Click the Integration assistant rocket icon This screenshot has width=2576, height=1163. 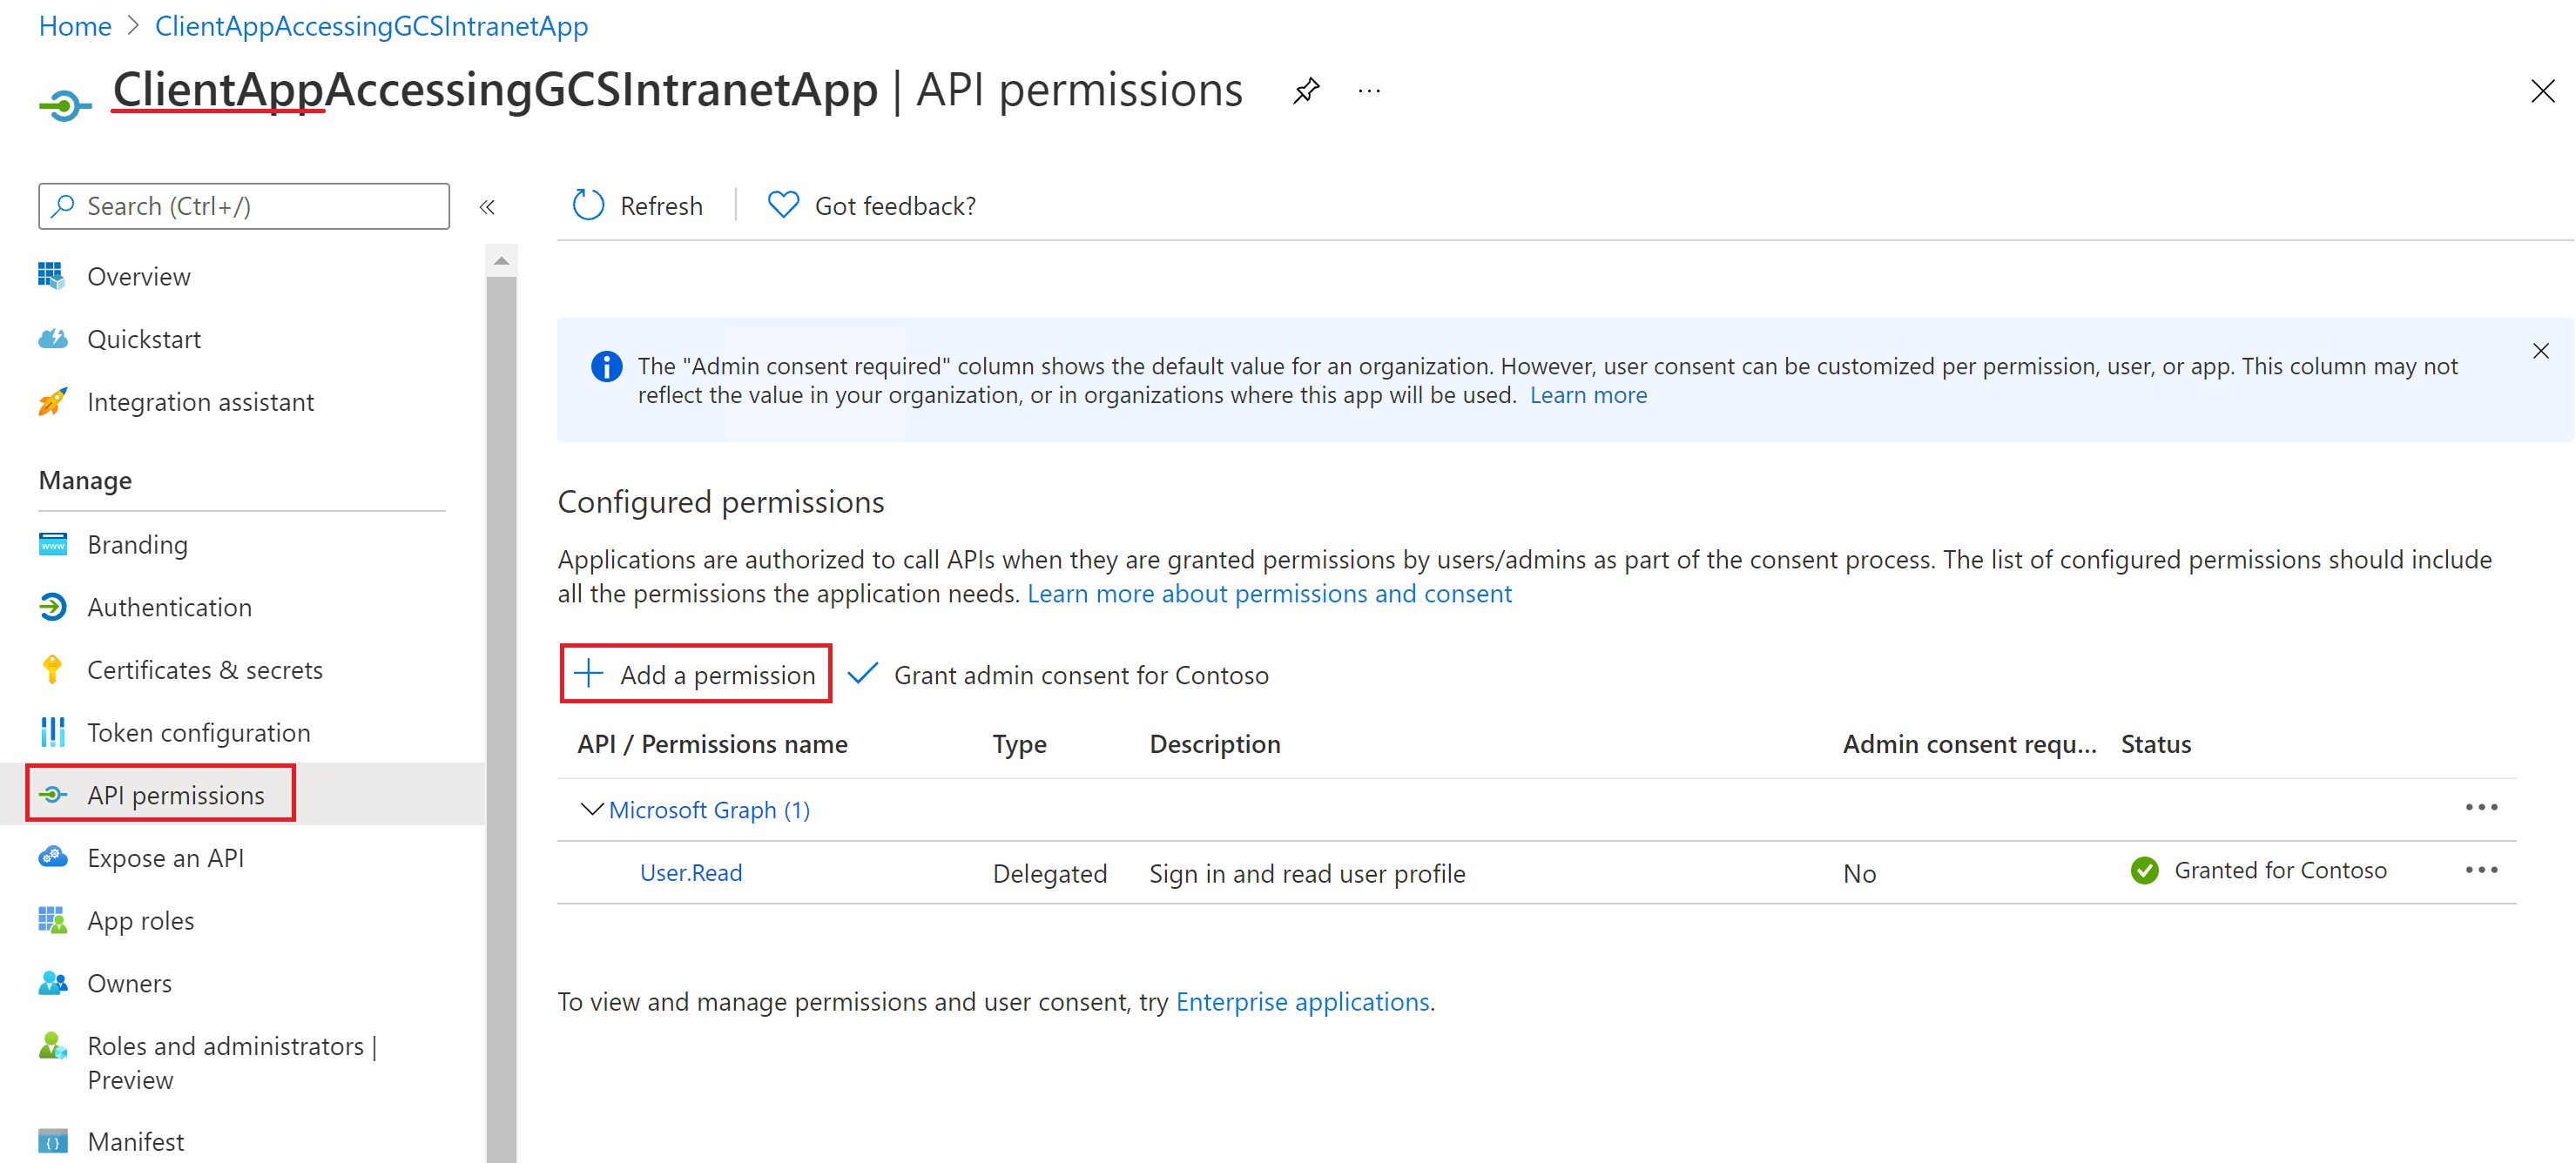coord(53,401)
